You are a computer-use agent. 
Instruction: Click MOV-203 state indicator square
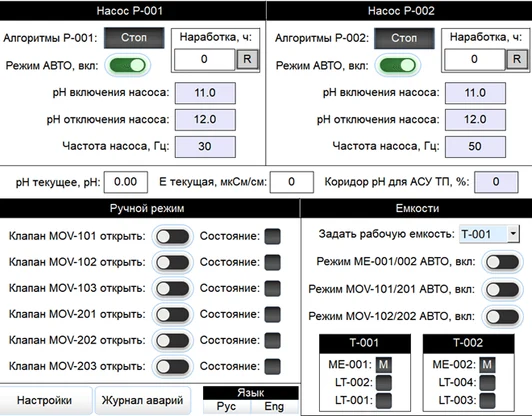(273, 366)
